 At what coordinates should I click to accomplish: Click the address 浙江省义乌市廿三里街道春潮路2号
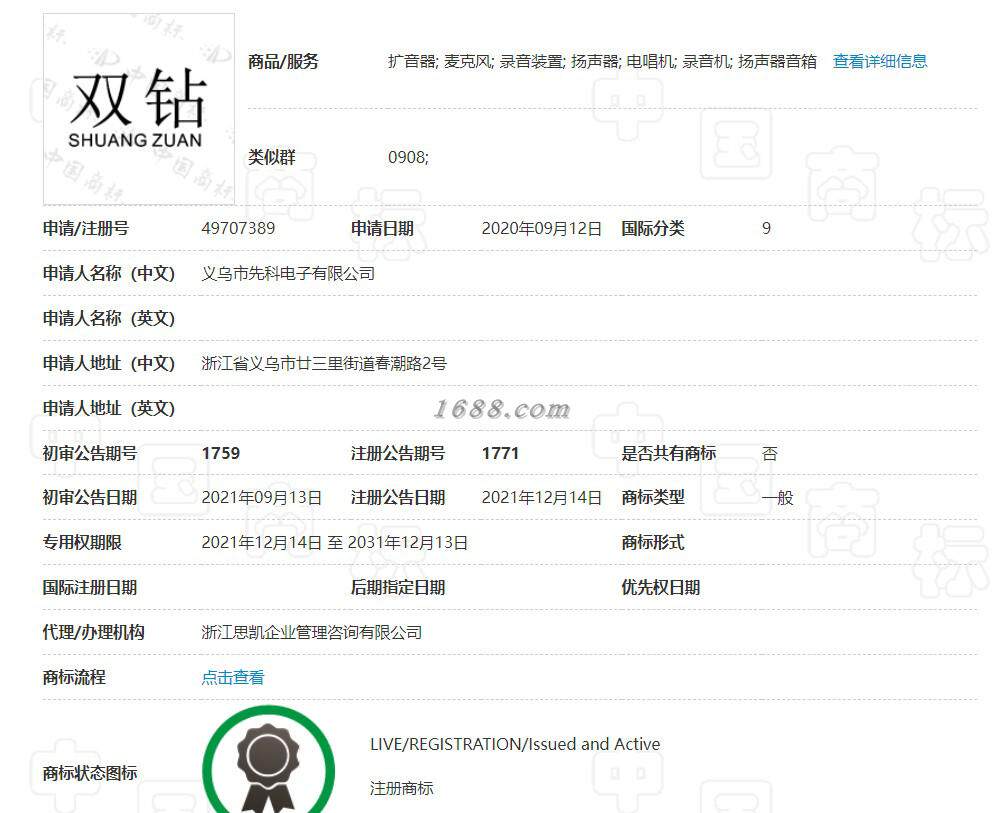click(x=324, y=363)
